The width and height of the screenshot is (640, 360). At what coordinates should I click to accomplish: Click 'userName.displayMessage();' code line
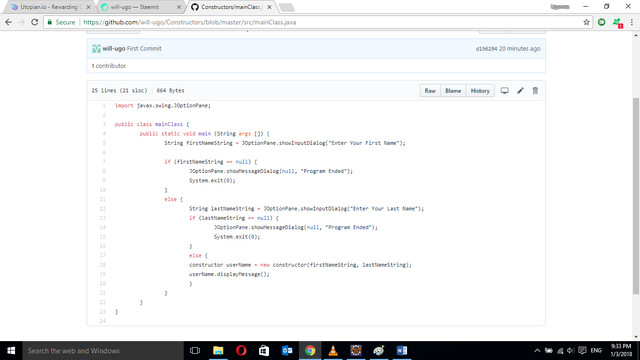coord(229,275)
